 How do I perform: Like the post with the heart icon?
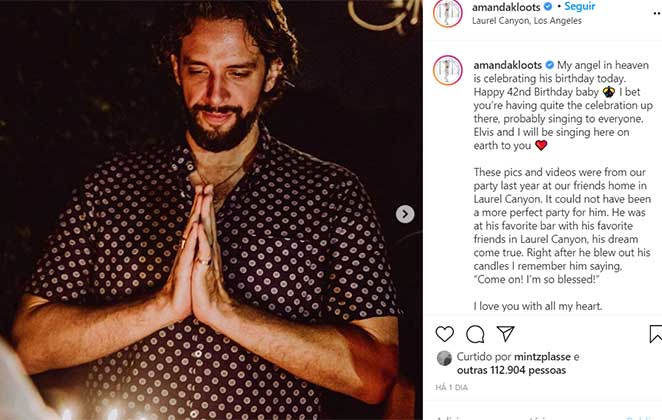click(x=445, y=334)
